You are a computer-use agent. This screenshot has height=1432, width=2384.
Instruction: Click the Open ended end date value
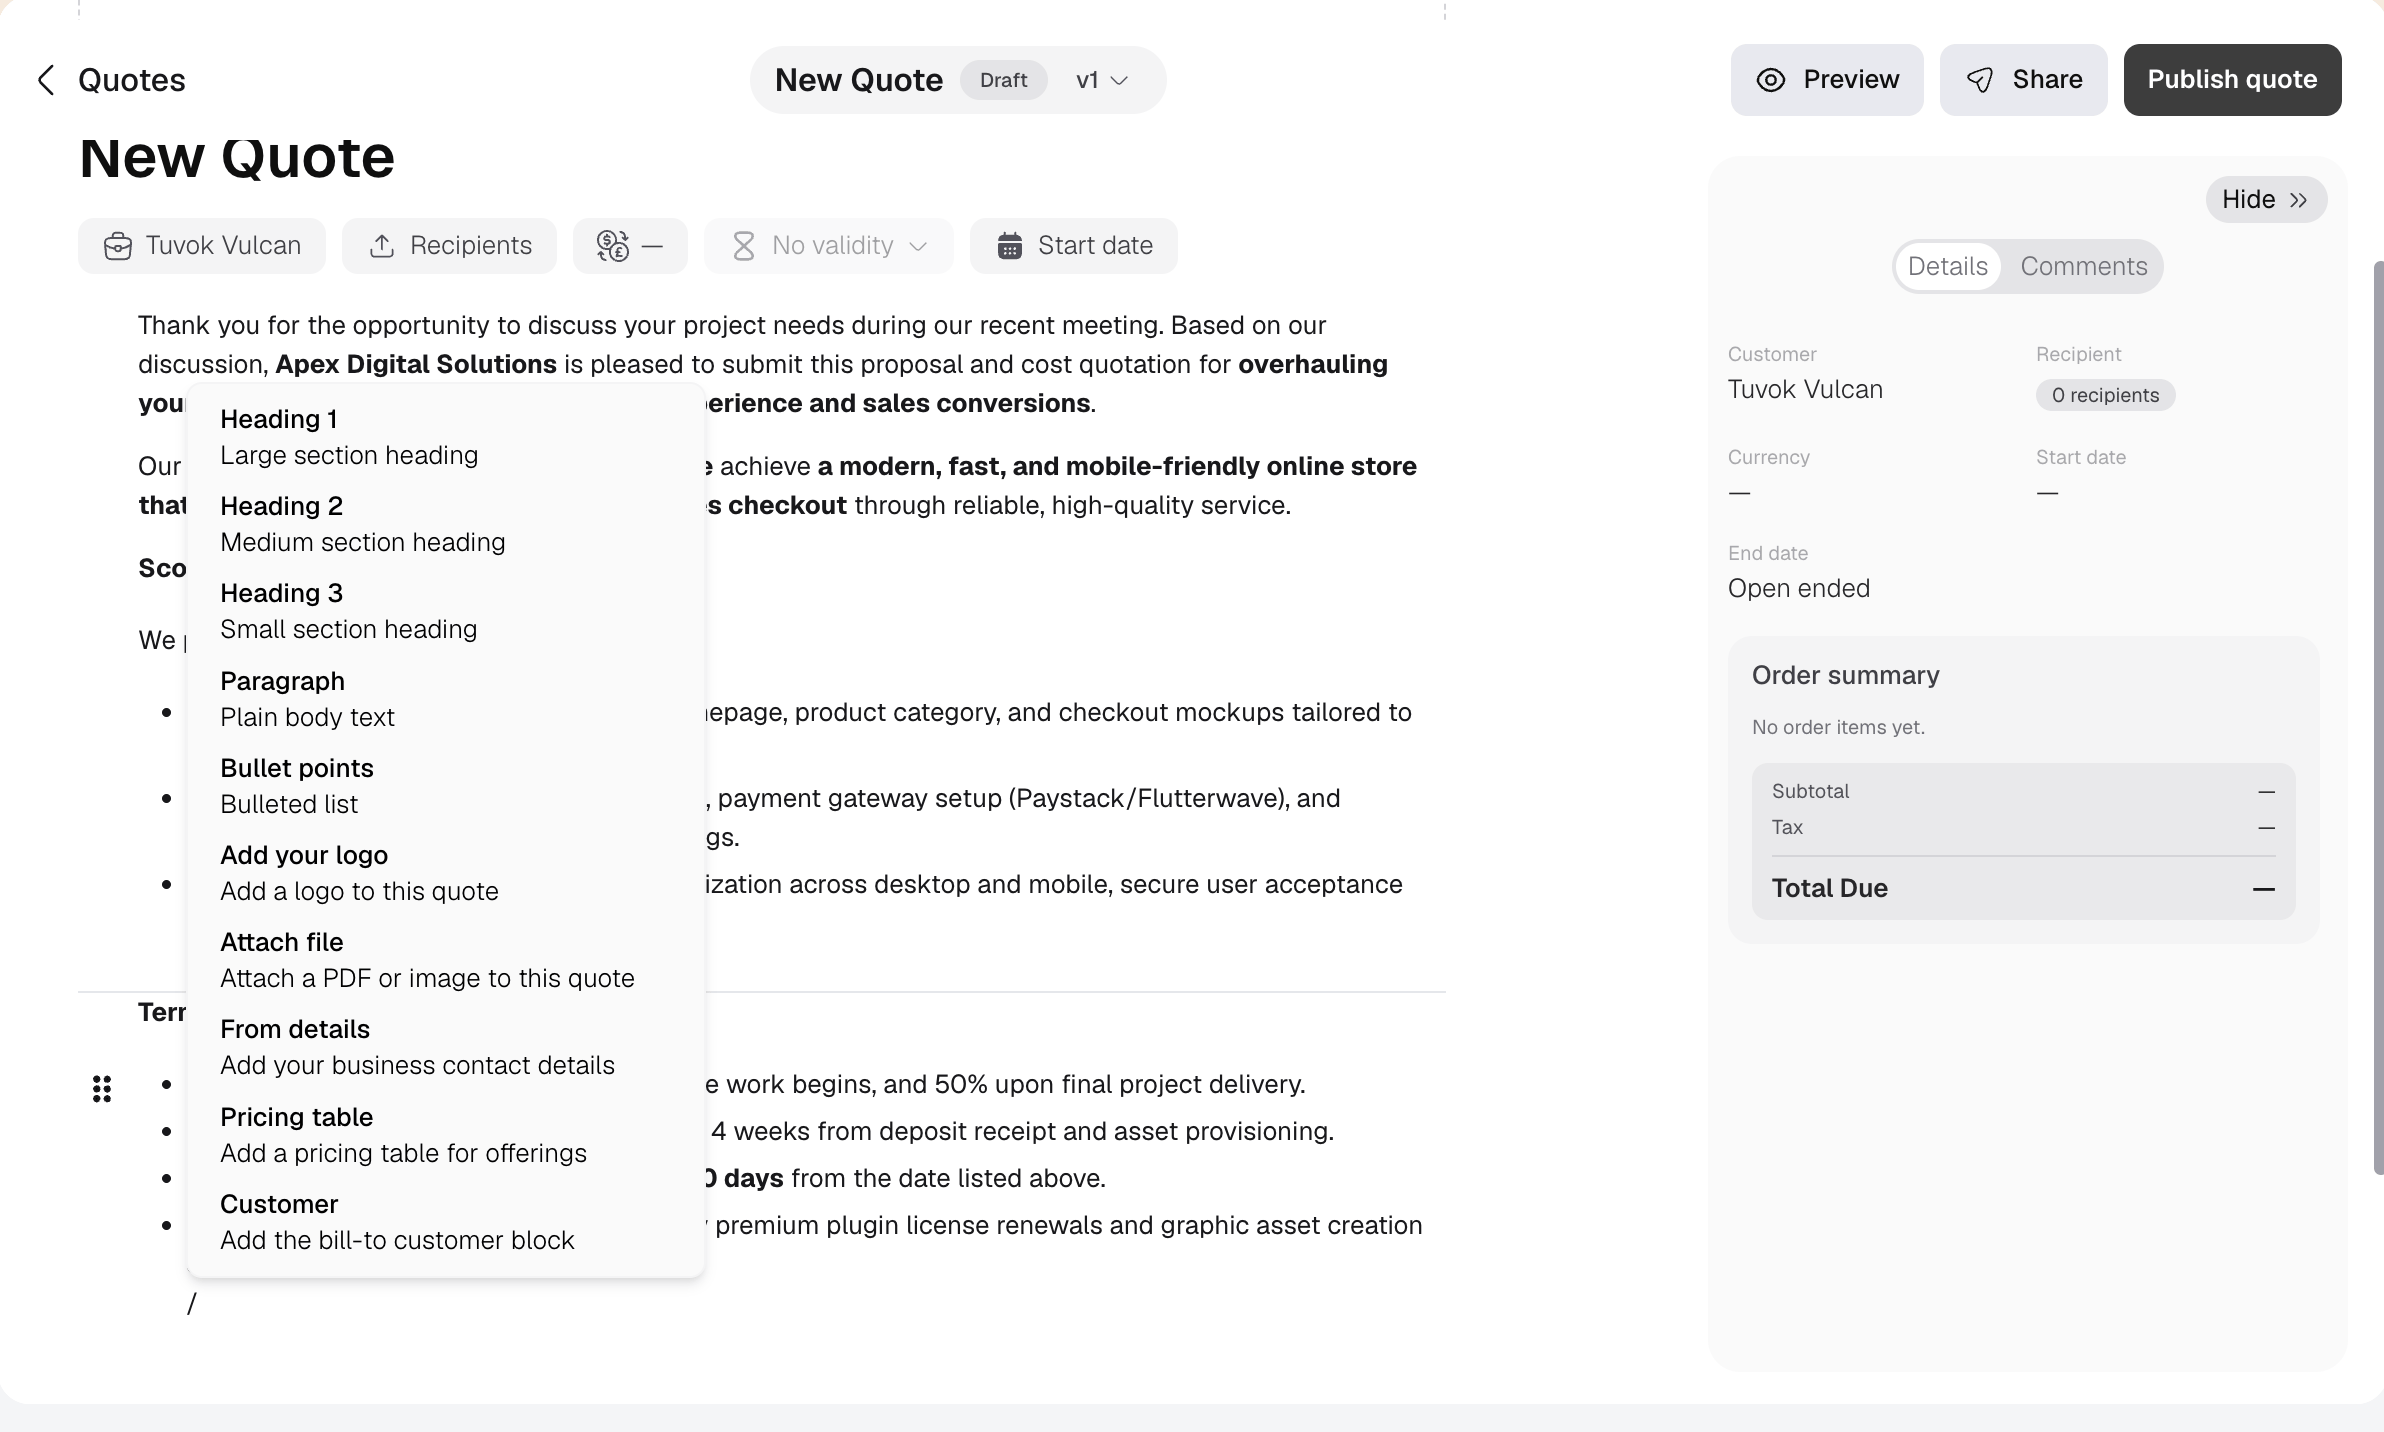click(1798, 588)
